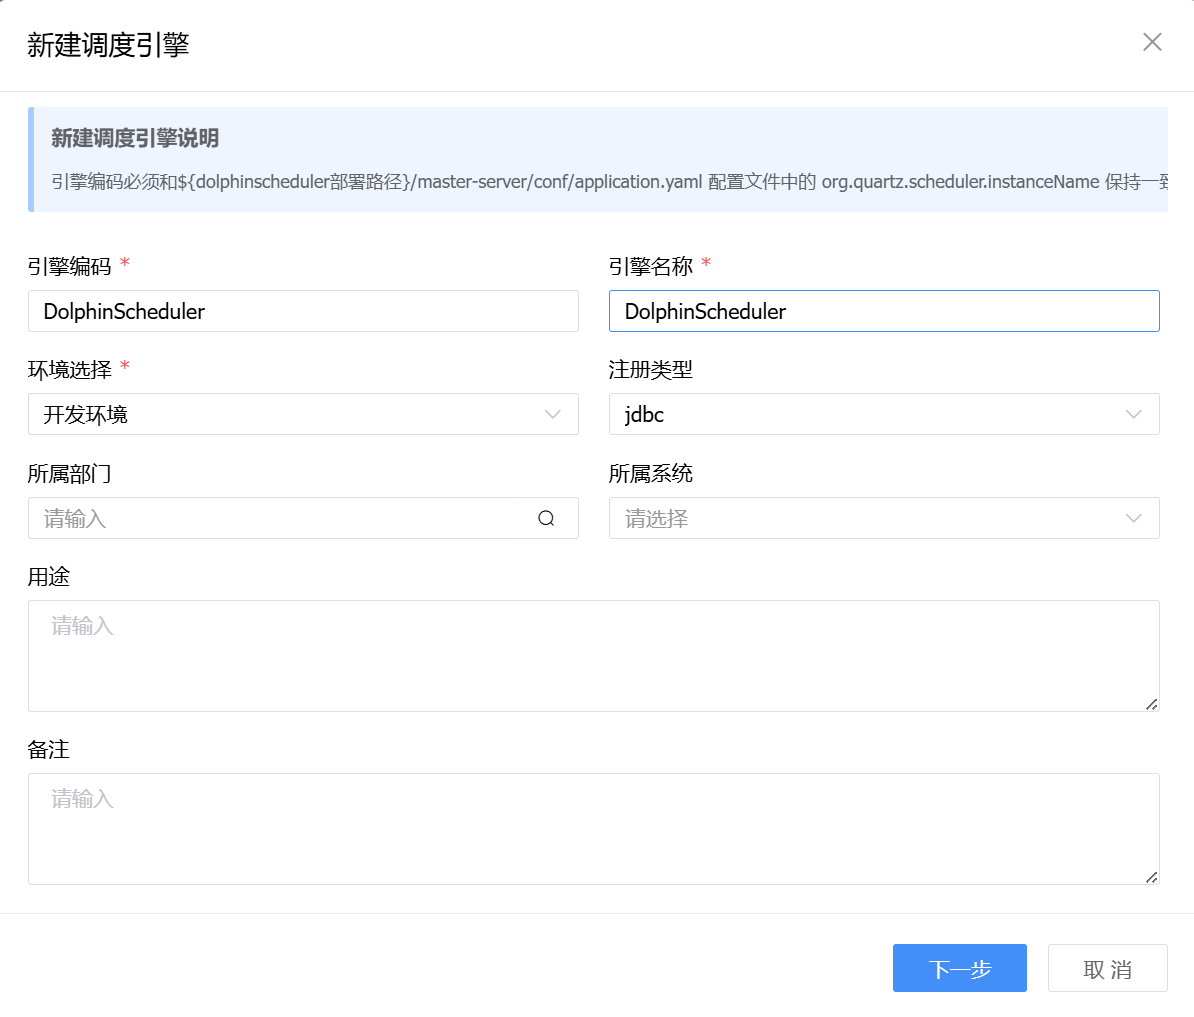Click the resize handle of 备注 textarea
Image resolution: width=1194 pixels, height=1017 pixels.
pos(1152,877)
